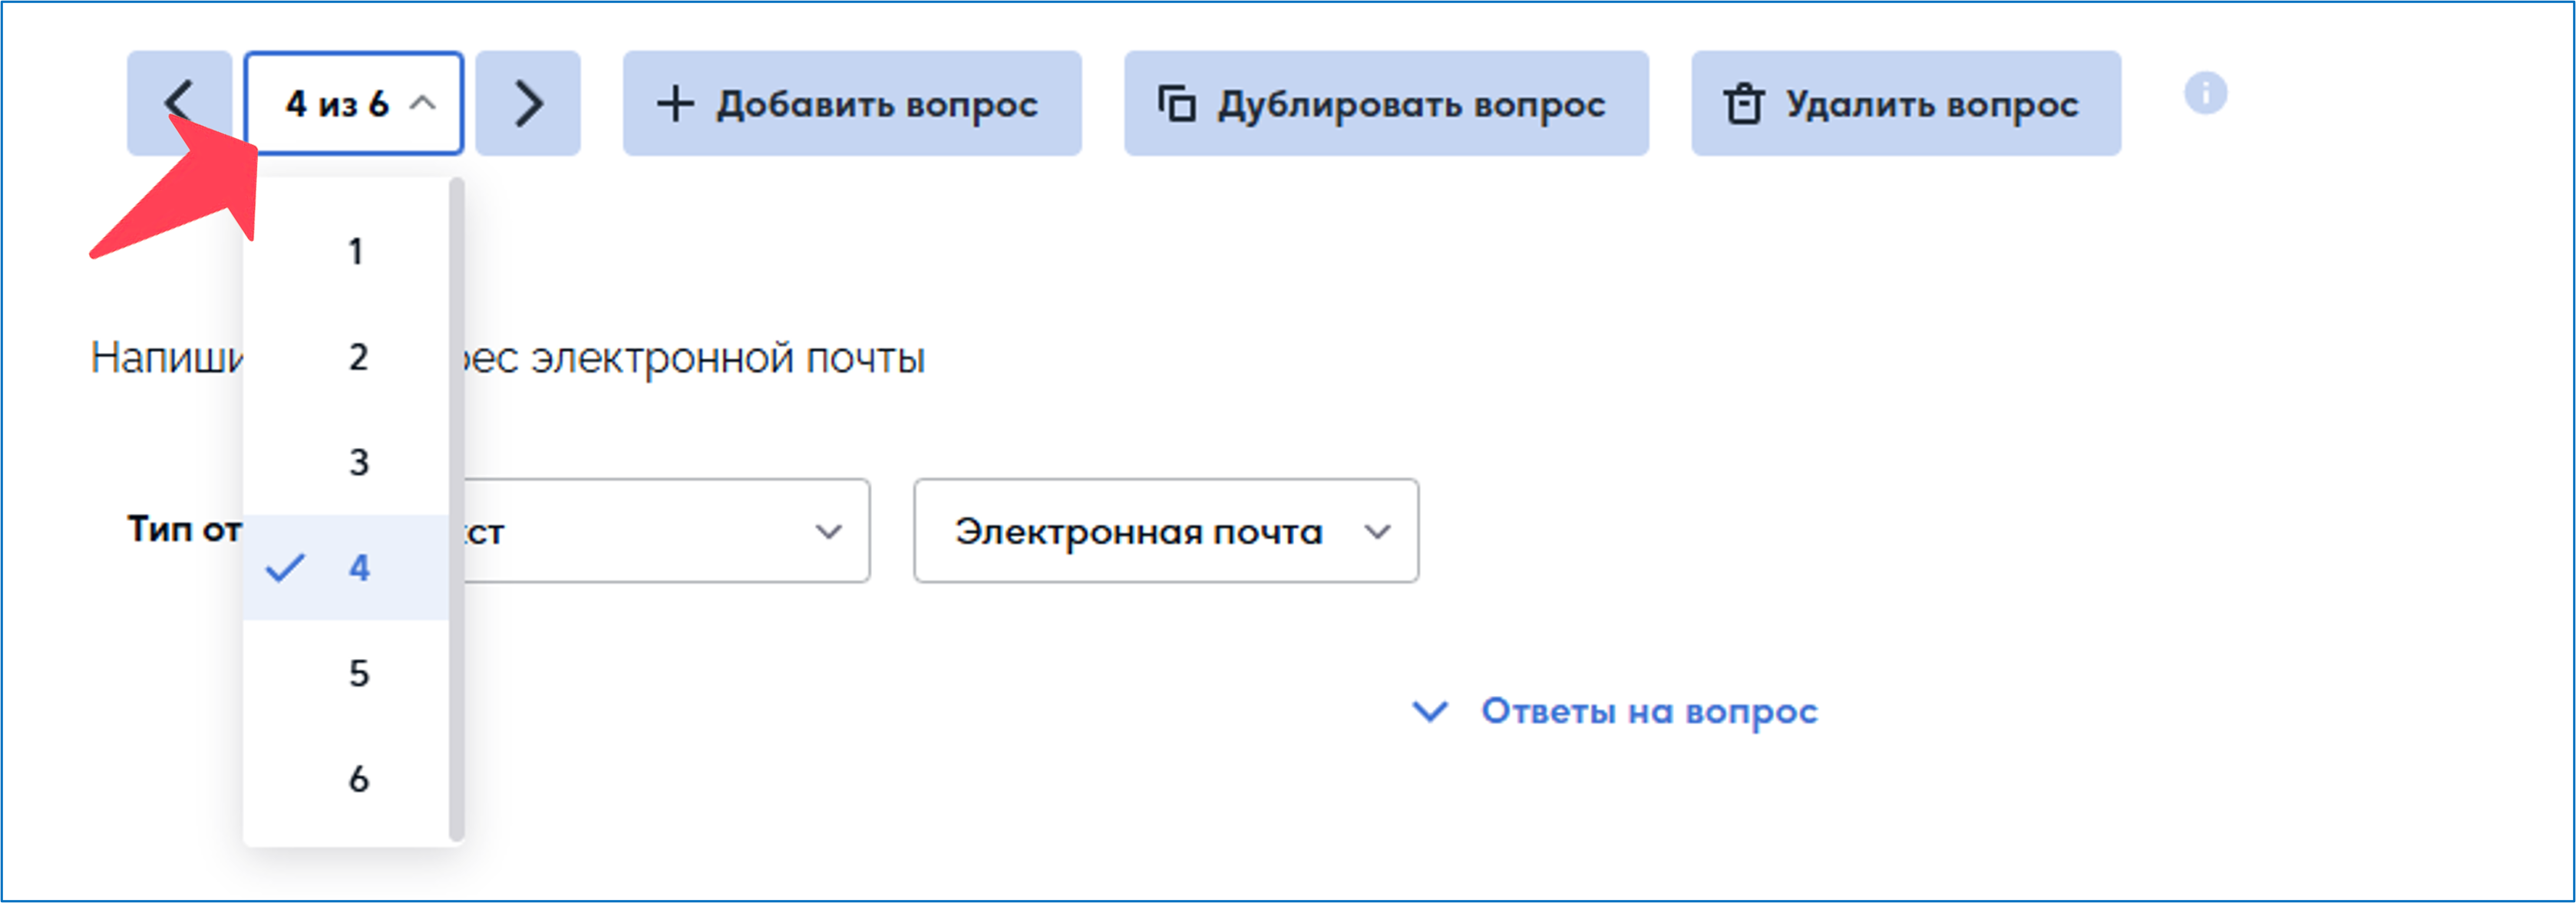The height and width of the screenshot is (903, 2576).
Task: Click the trash icon to delete question
Action: point(1743,104)
